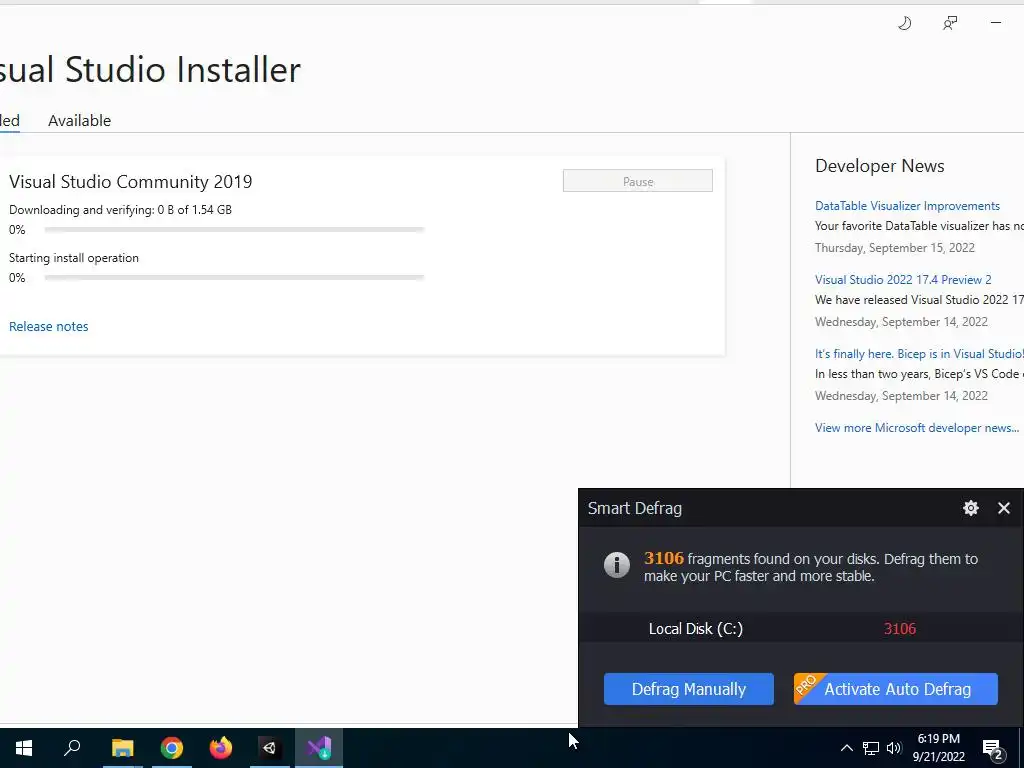The height and width of the screenshot is (768, 1024).
Task: Open the Windows Start menu
Action: point(24,748)
